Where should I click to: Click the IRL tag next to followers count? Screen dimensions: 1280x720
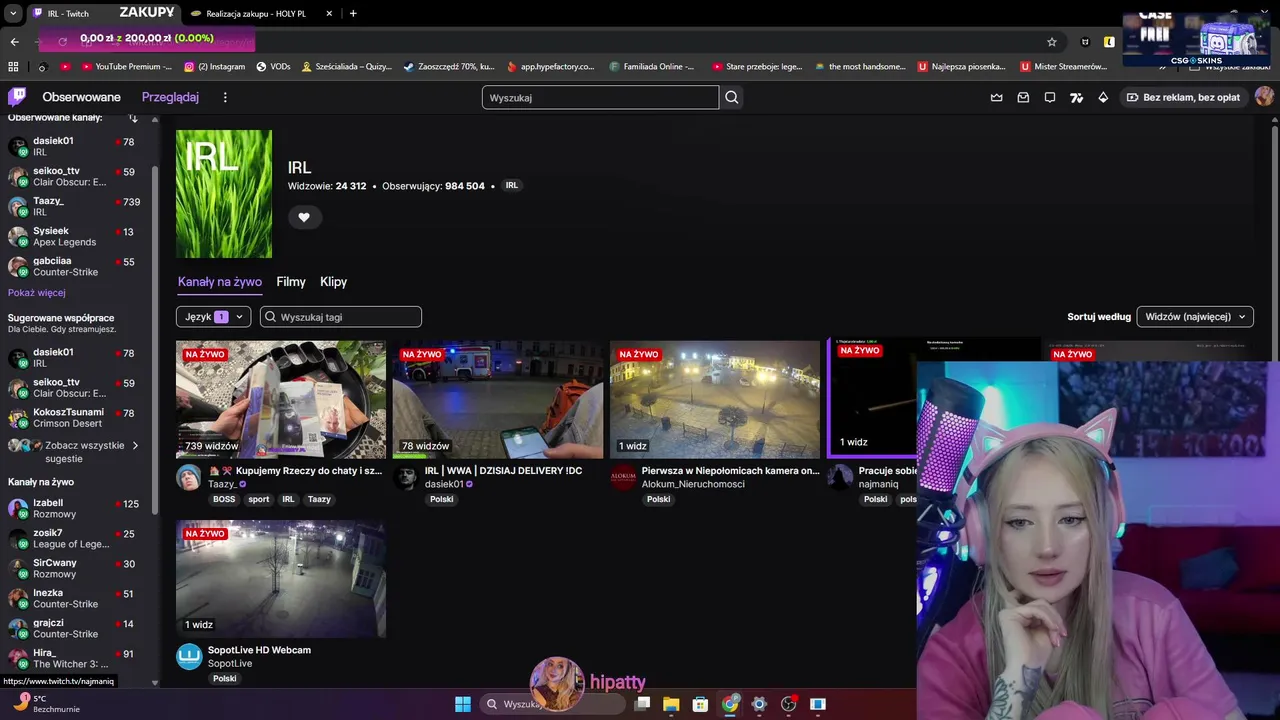pyautogui.click(x=512, y=186)
